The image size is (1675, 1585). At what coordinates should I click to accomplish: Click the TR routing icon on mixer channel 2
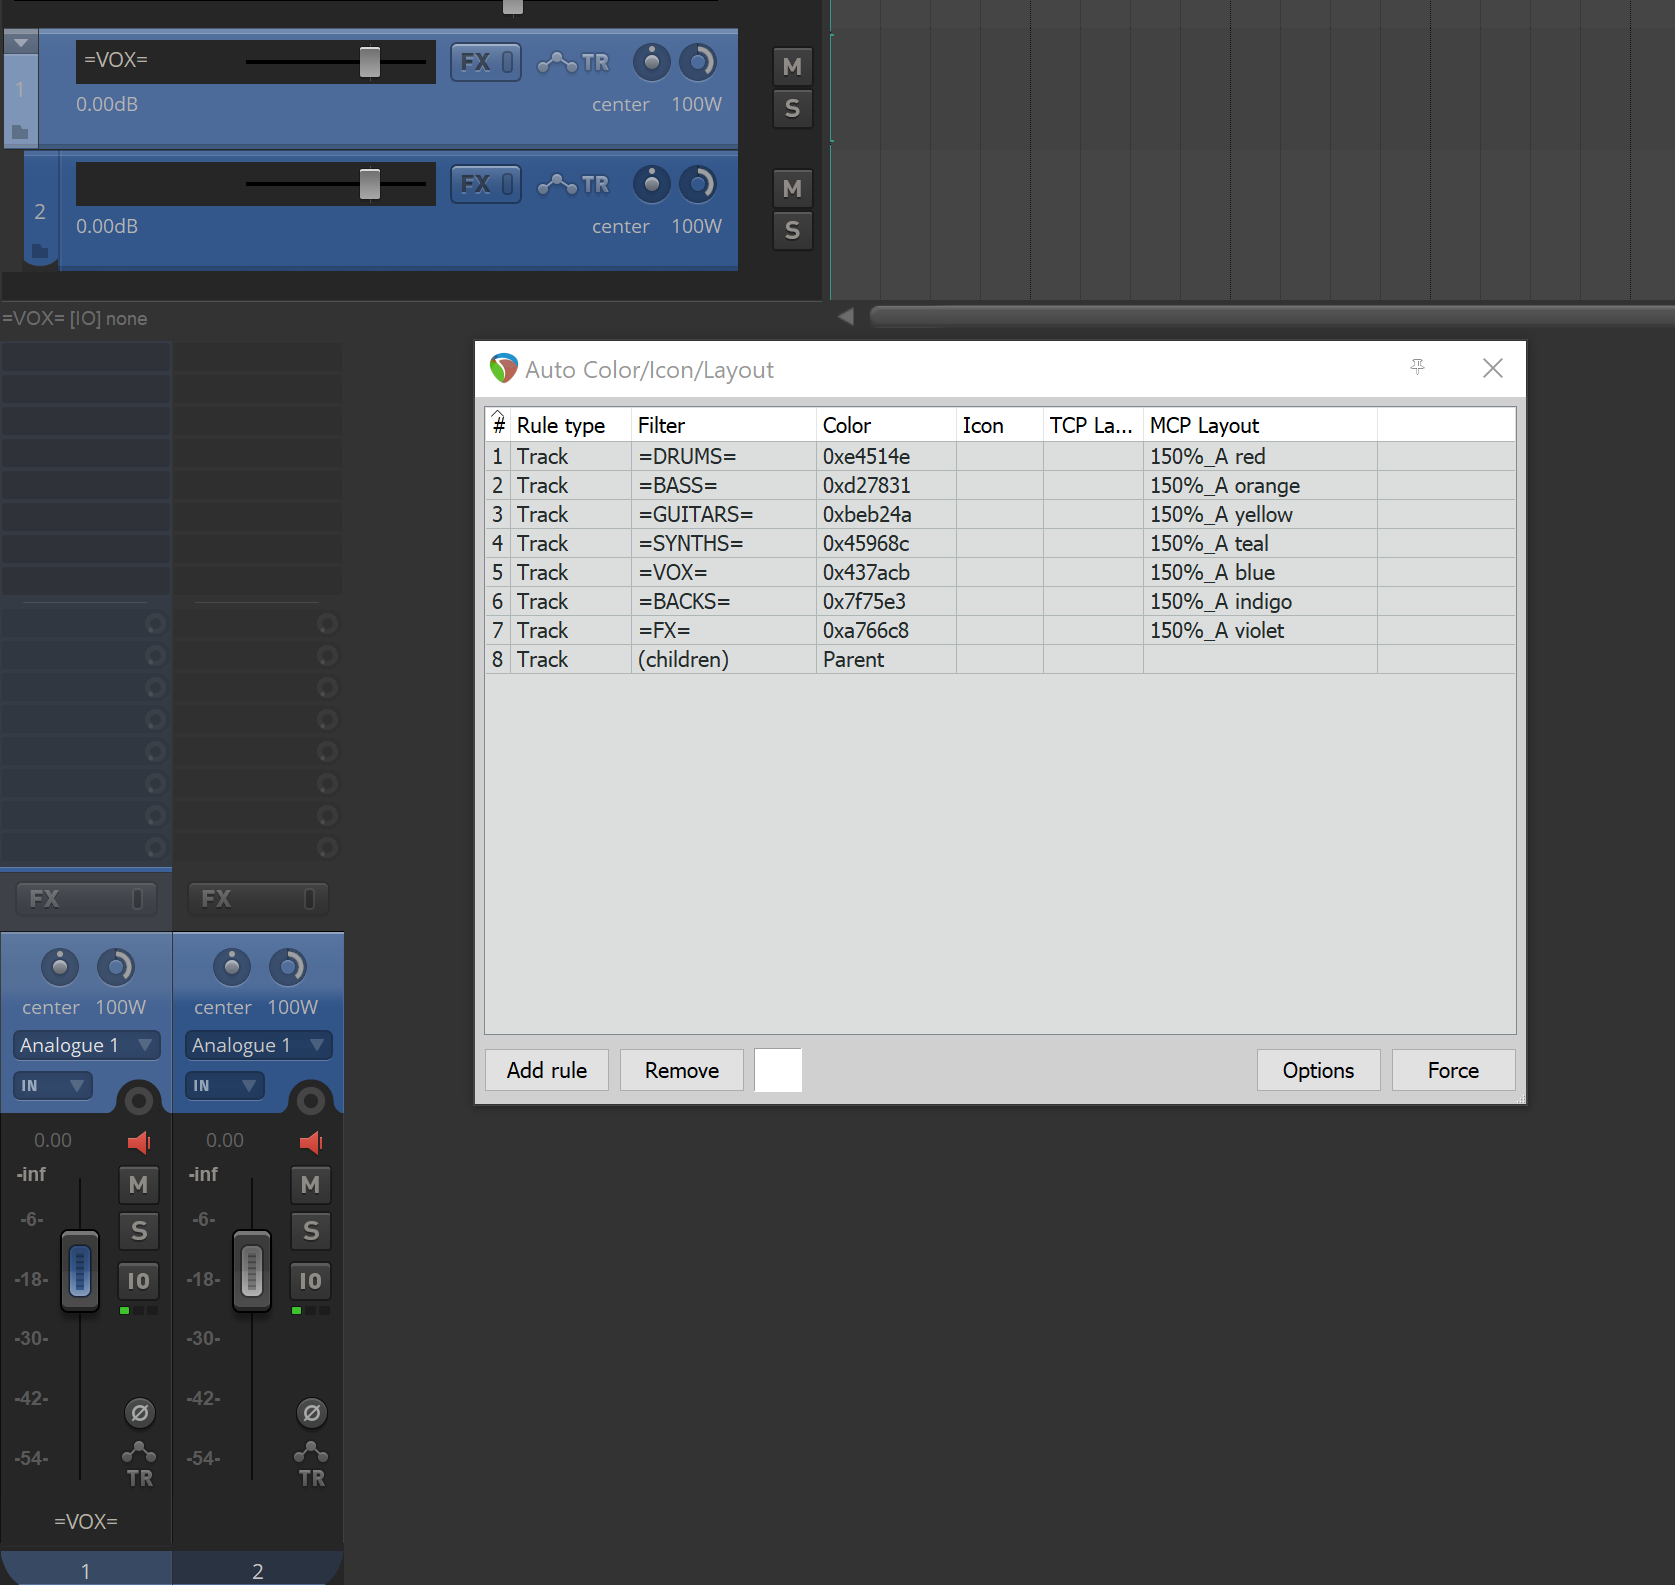(311, 1465)
